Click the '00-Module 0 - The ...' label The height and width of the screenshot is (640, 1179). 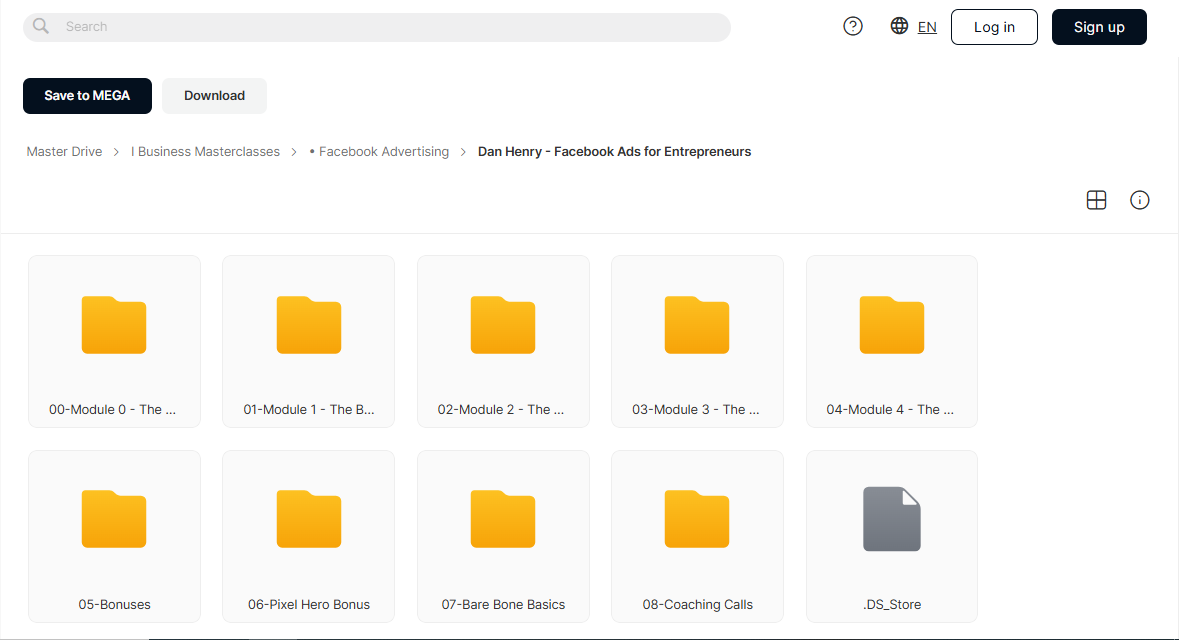point(113,410)
